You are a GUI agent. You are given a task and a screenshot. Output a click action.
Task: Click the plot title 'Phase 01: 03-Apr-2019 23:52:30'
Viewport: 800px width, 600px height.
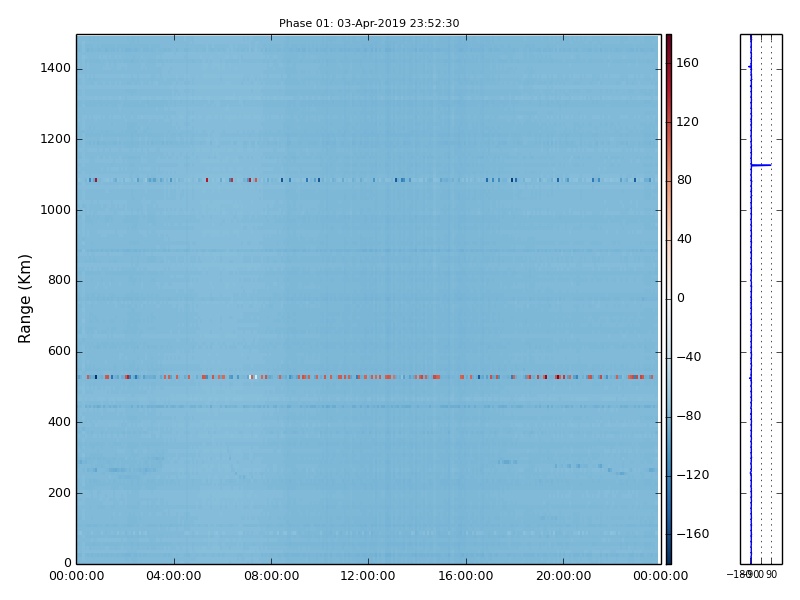(369, 23)
